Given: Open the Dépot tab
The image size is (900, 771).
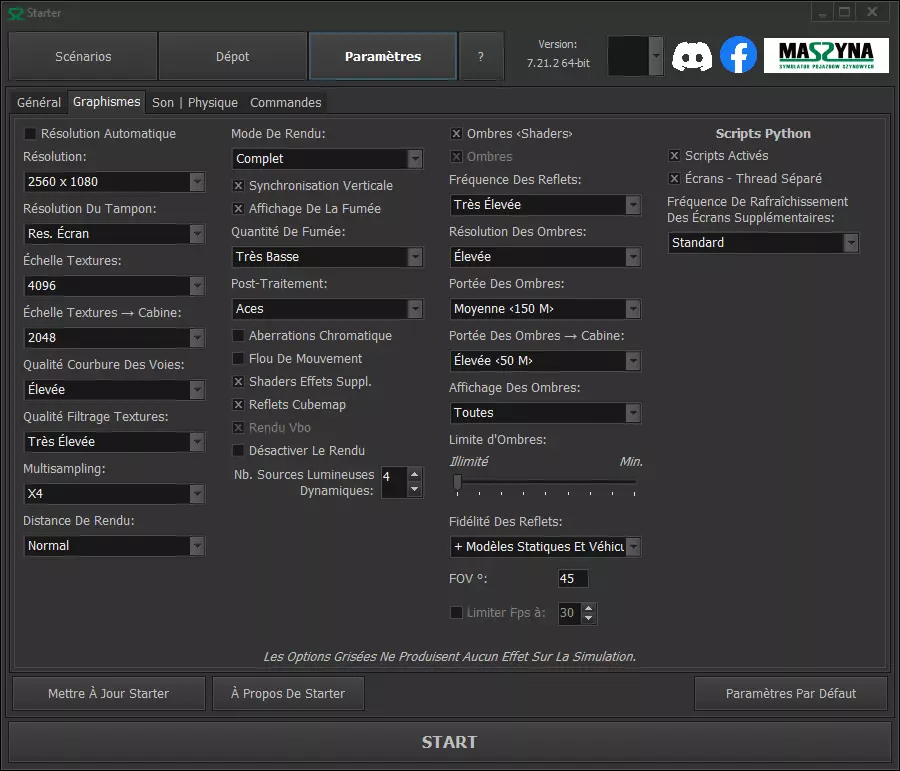Looking at the screenshot, I should (x=232, y=56).
